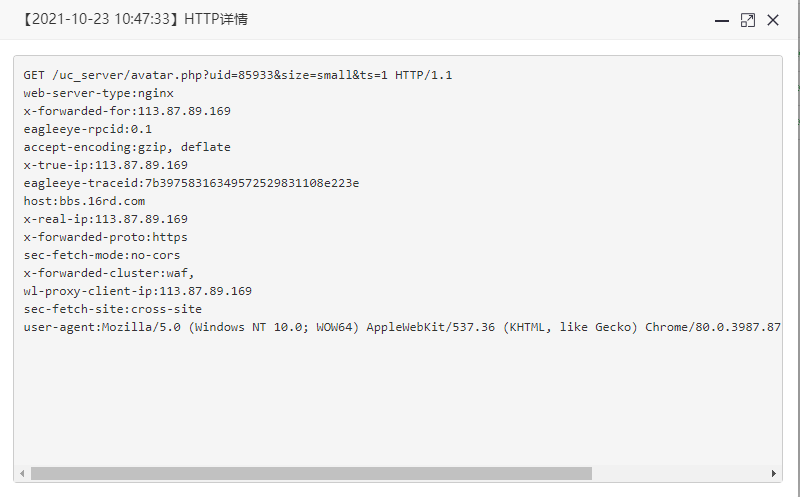This screenshot has height=497, width=800.
Task: Click the GET /uc_server/avatar.php request line
Action: point(238,75)
